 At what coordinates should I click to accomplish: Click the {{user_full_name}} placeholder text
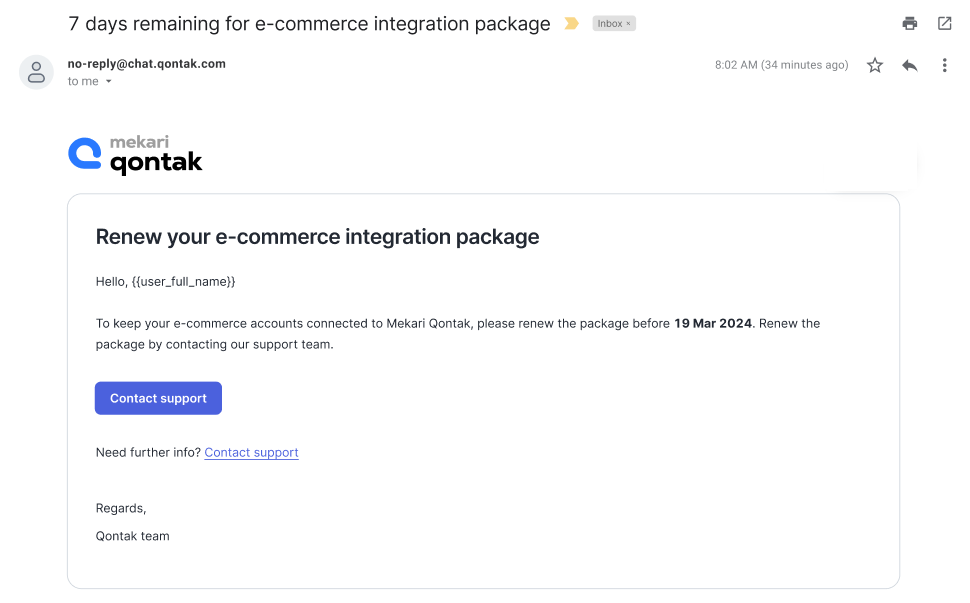click(183, 282)
